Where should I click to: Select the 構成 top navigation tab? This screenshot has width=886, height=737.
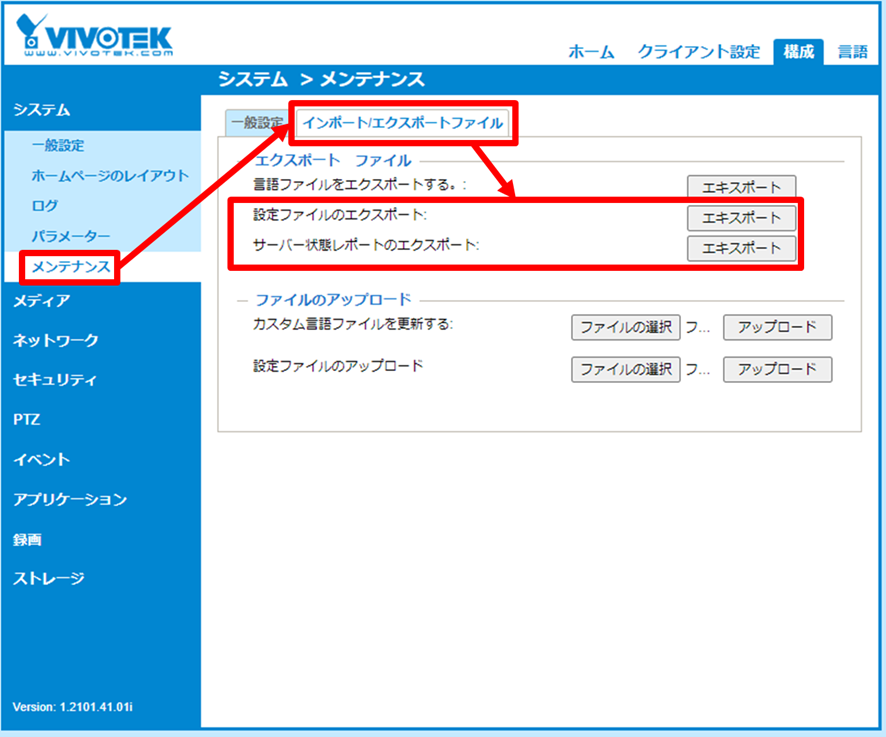tap(798, 52)
